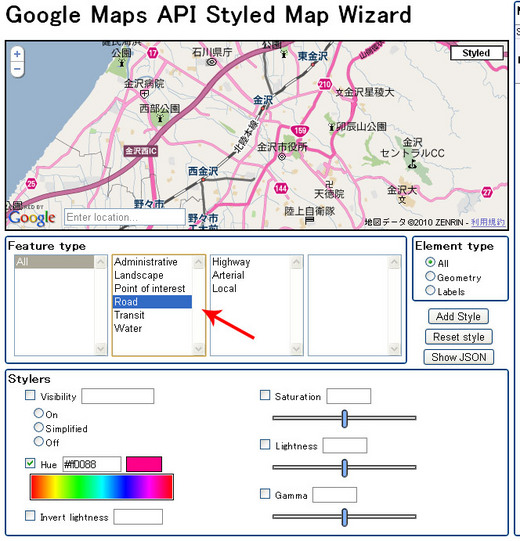Viewport: 520px width, 541px height.
Task: Enable the Gamma checkbox
Action: [265, 494]
